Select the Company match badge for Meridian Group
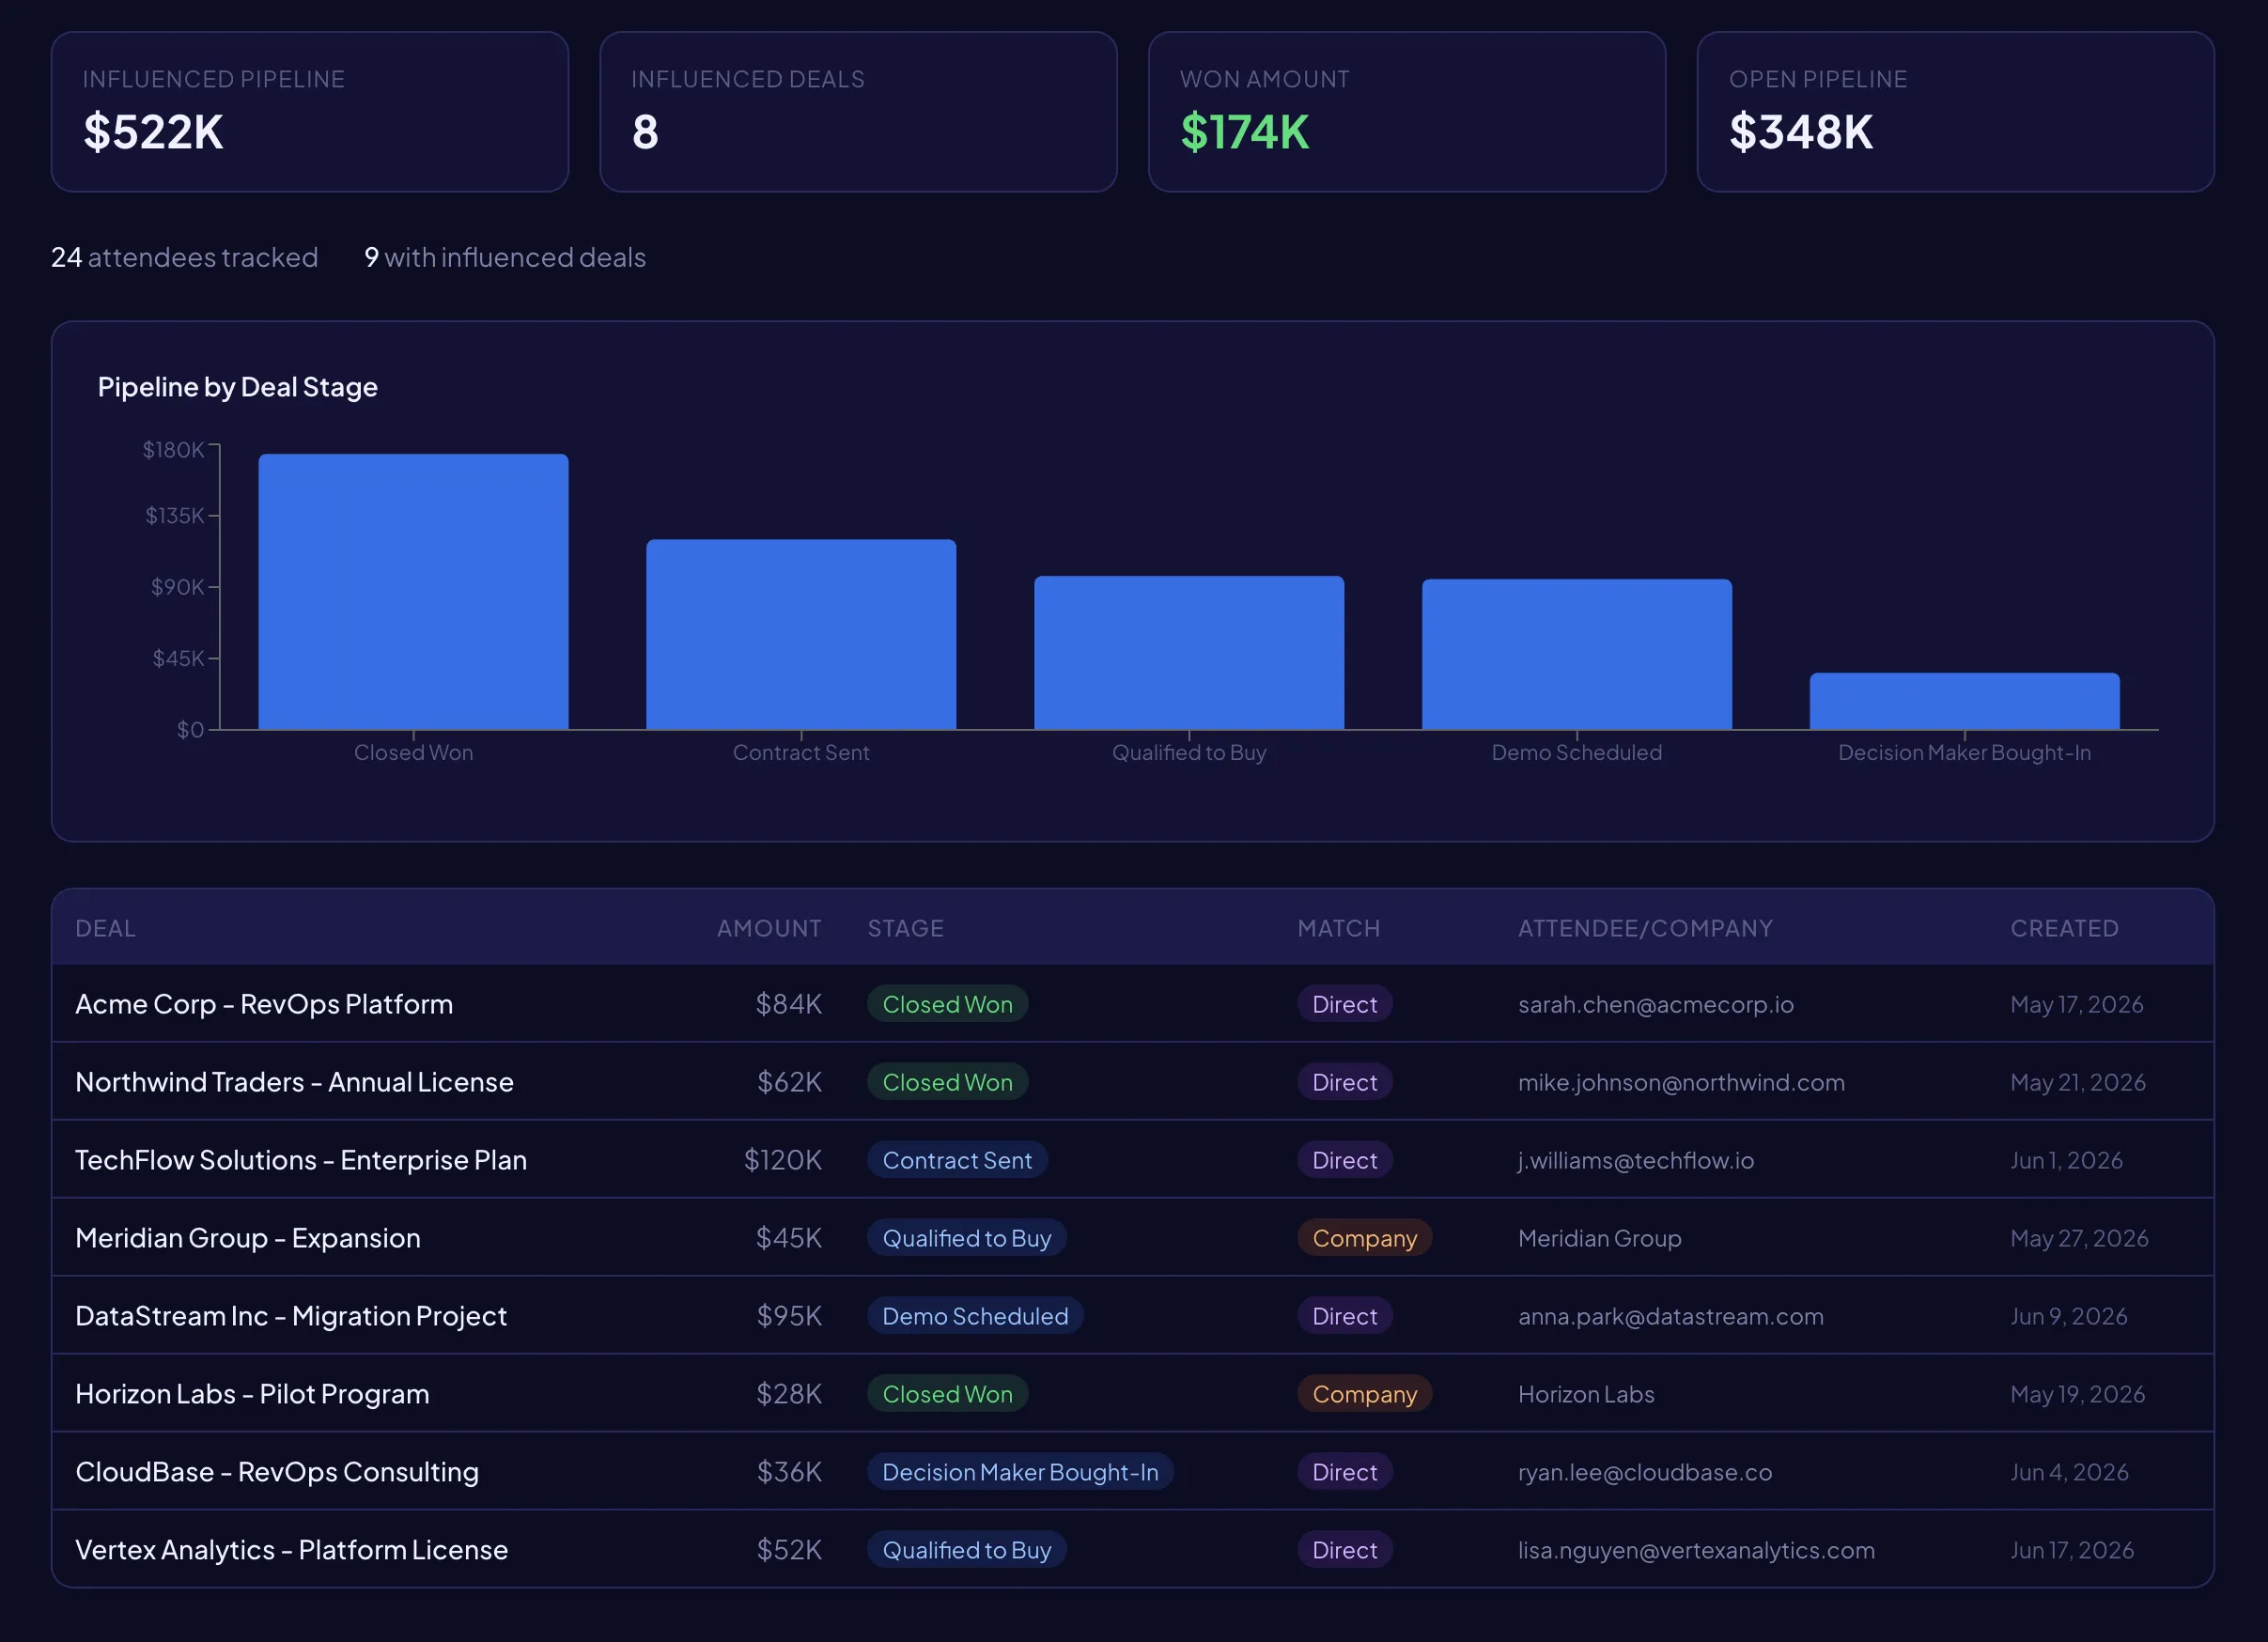Screen dimensions: 2268x1642 pos(1364,1238)
